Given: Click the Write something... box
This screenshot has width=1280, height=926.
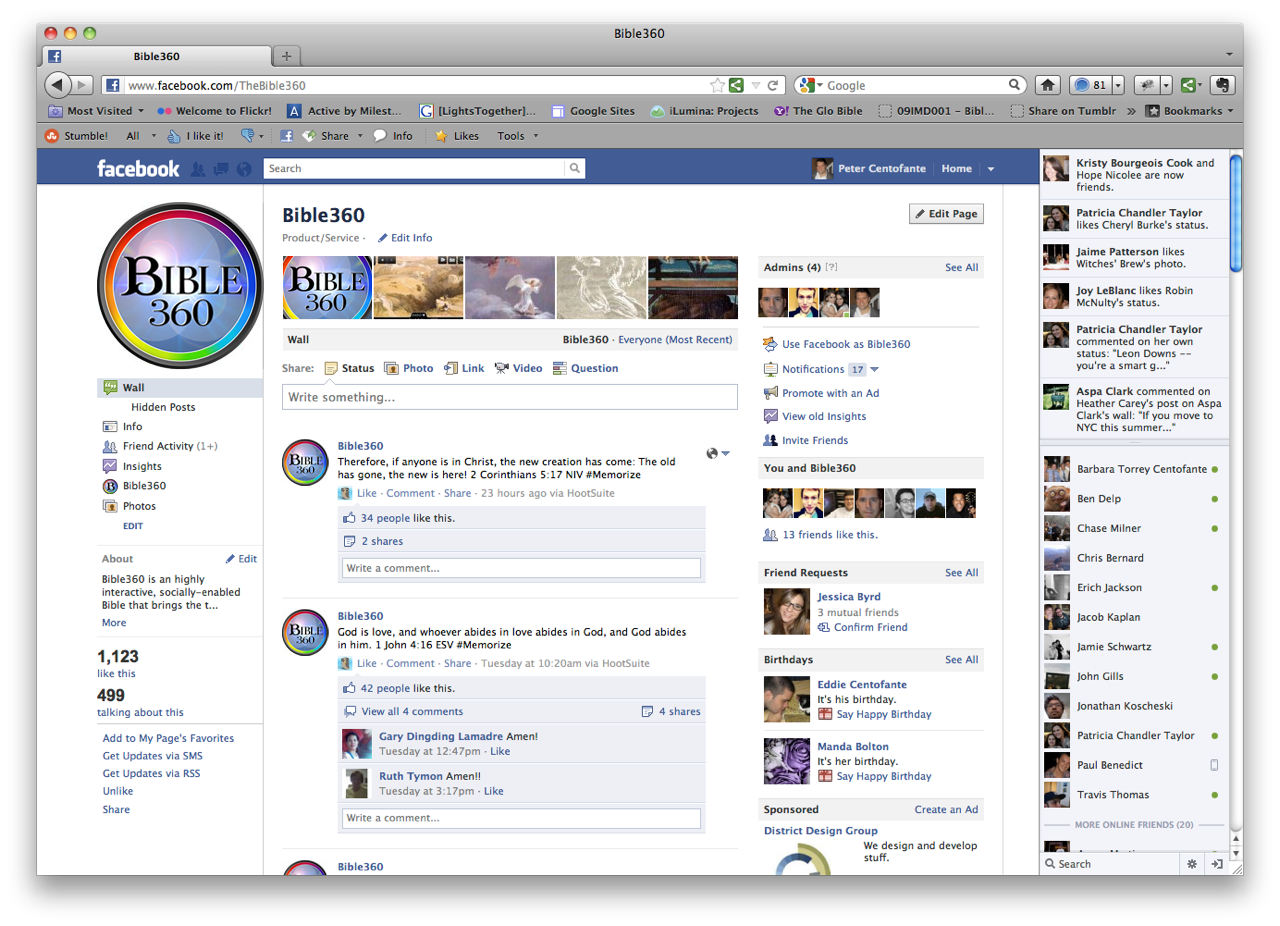Looking at the screenshot, I should pos(510,397).
